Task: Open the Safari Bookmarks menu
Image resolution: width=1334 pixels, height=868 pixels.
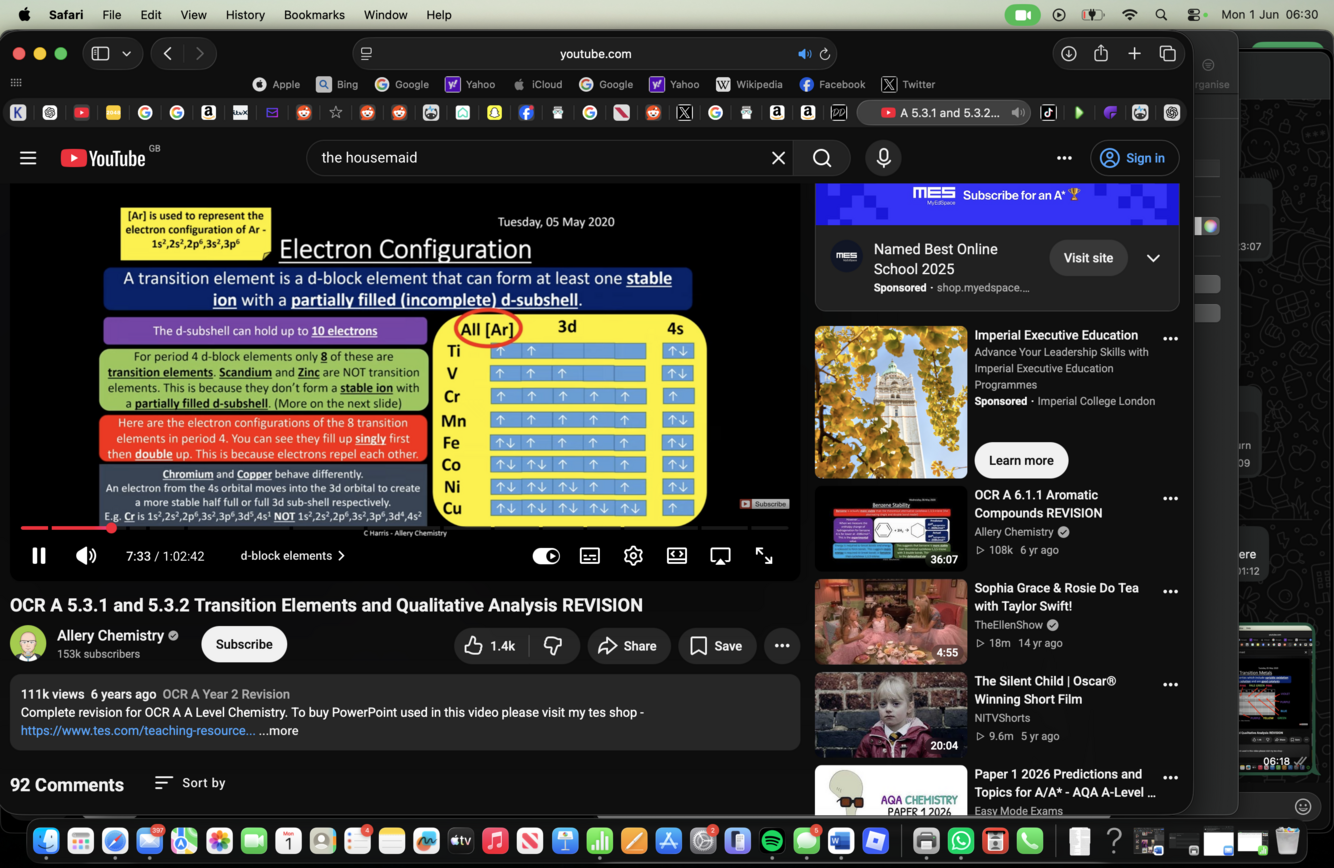Action: tap(314, 15)
